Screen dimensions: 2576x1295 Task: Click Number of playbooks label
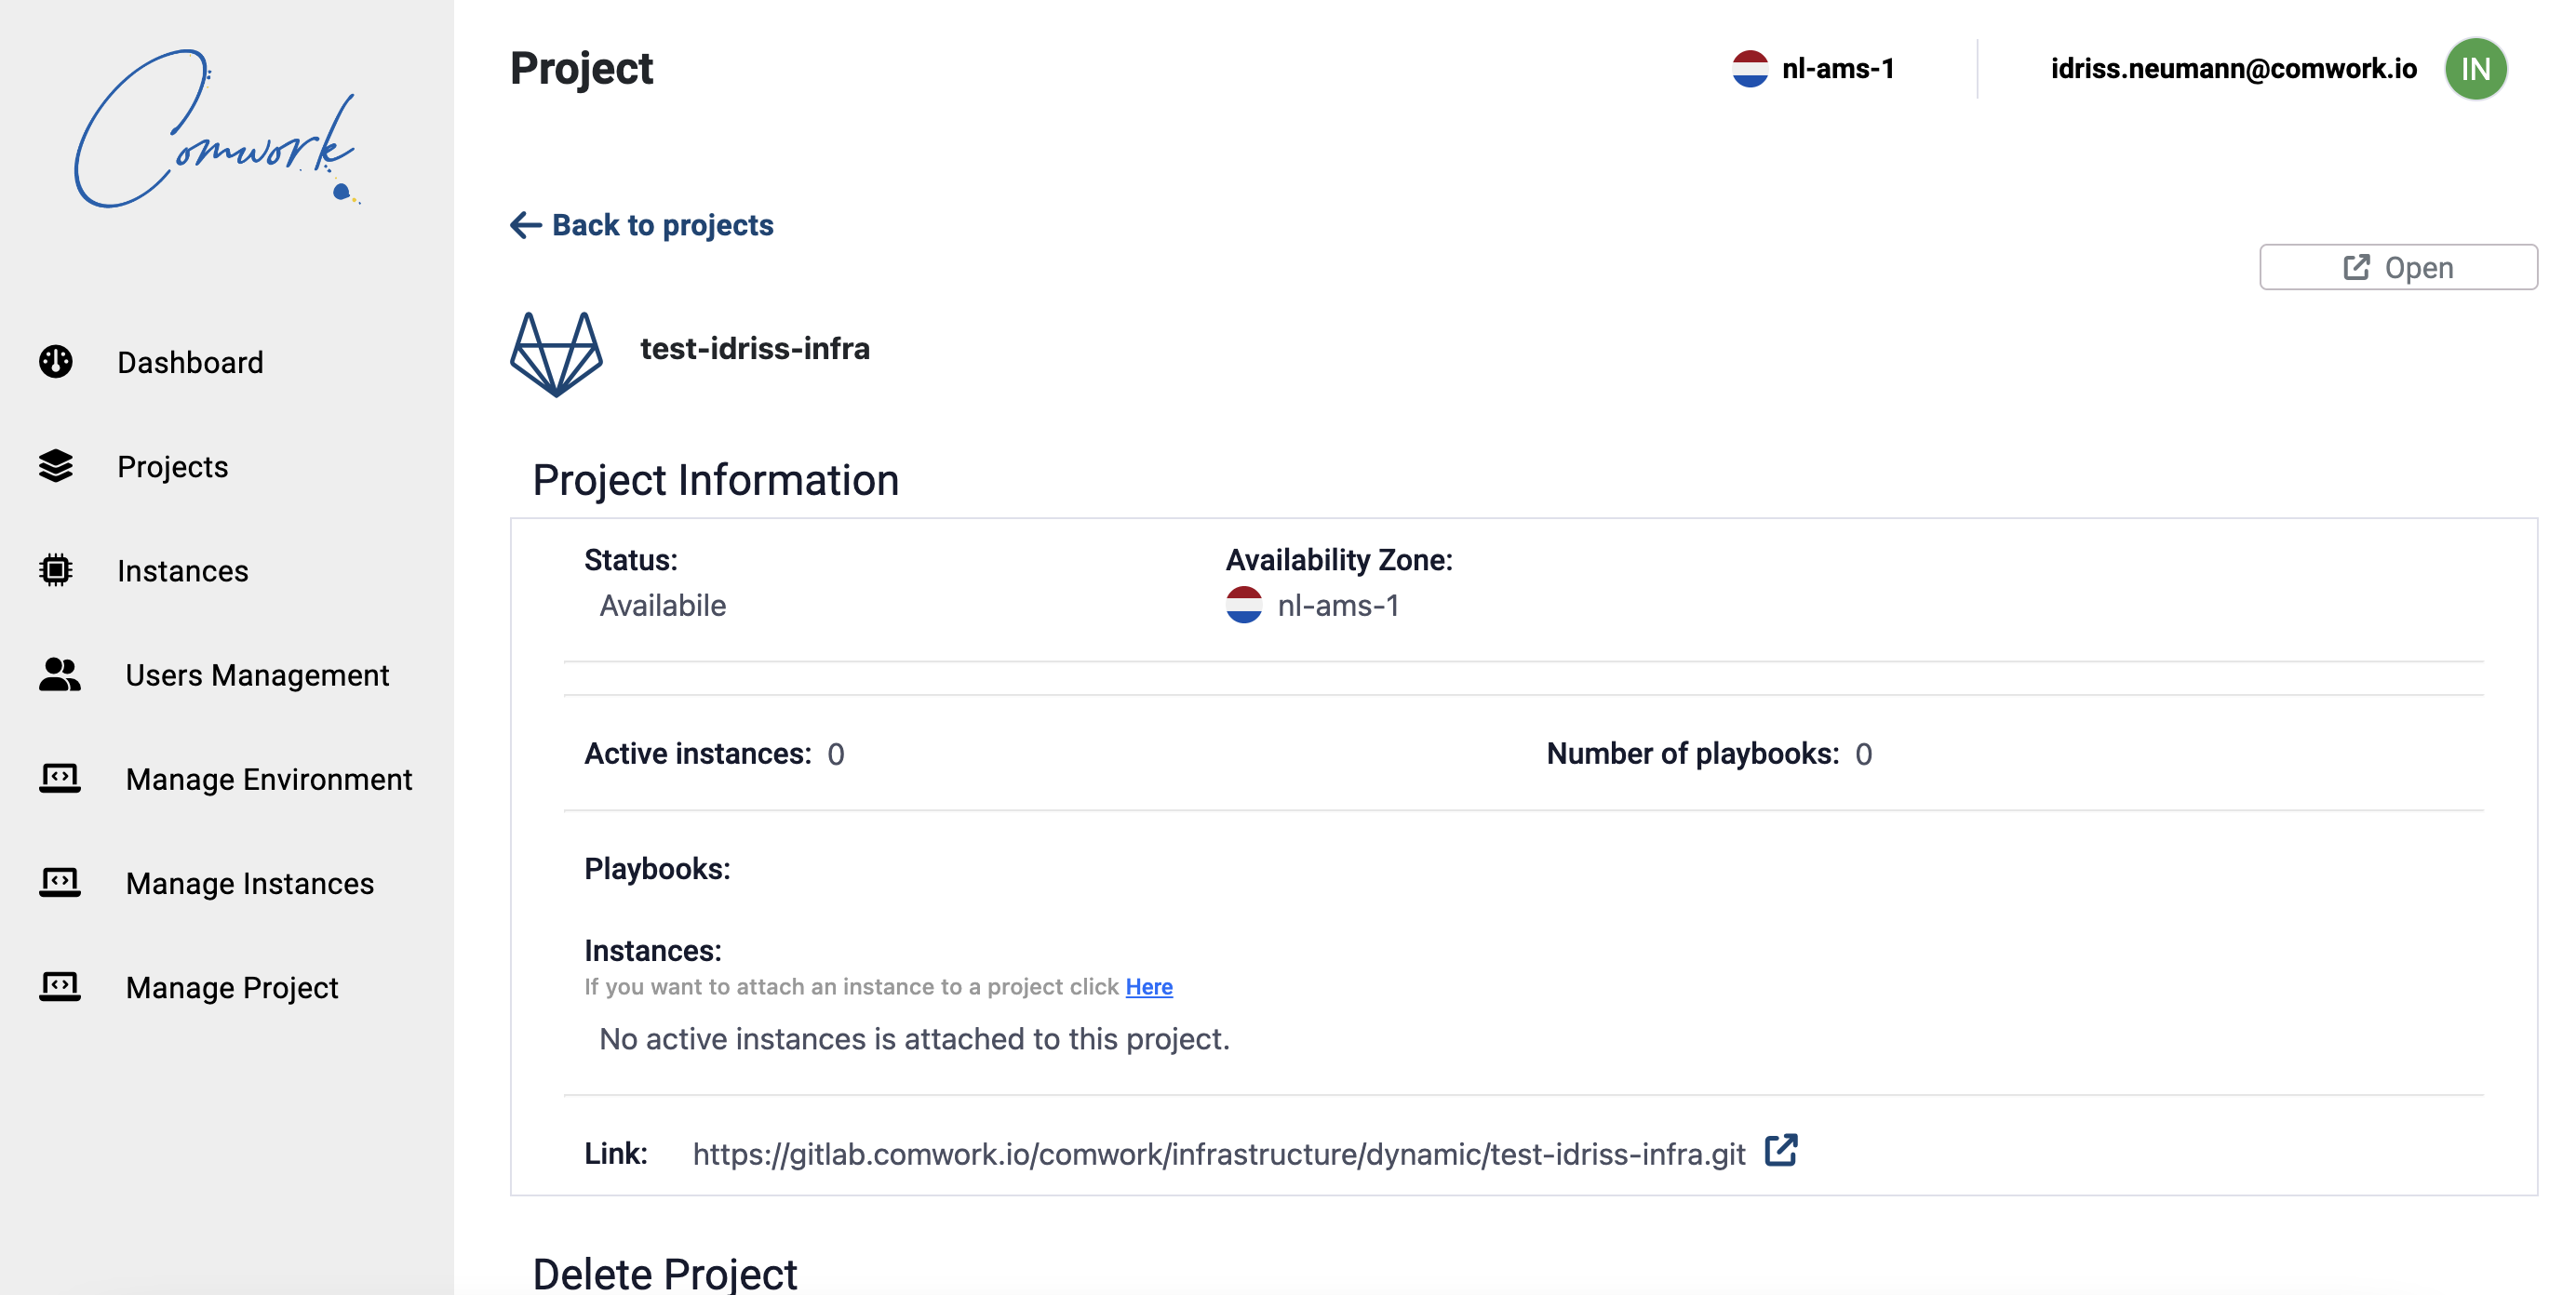pos(1693,754)
